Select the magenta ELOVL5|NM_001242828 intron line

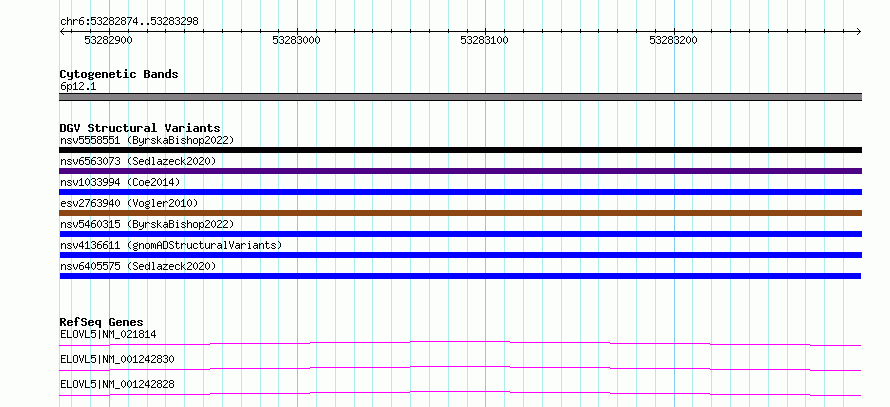pyautogui.click(x=460, y=393)
